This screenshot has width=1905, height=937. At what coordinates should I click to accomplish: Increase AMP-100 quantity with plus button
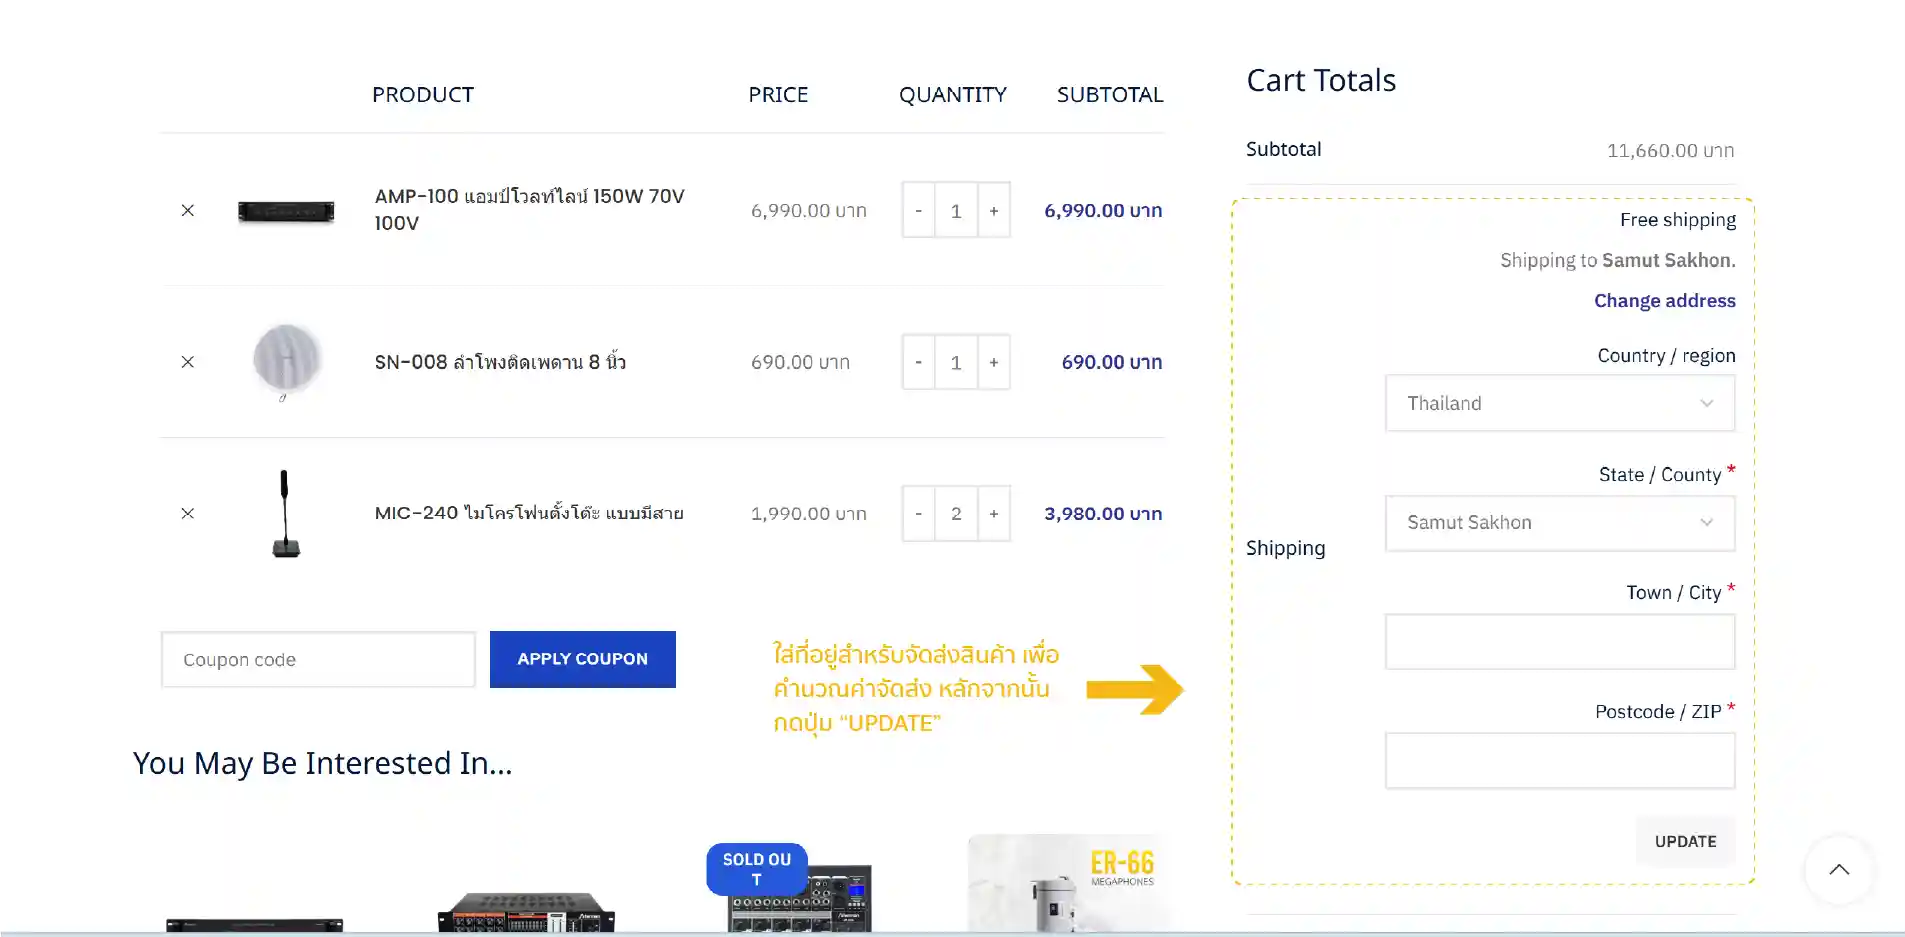[x=993, y=210]
